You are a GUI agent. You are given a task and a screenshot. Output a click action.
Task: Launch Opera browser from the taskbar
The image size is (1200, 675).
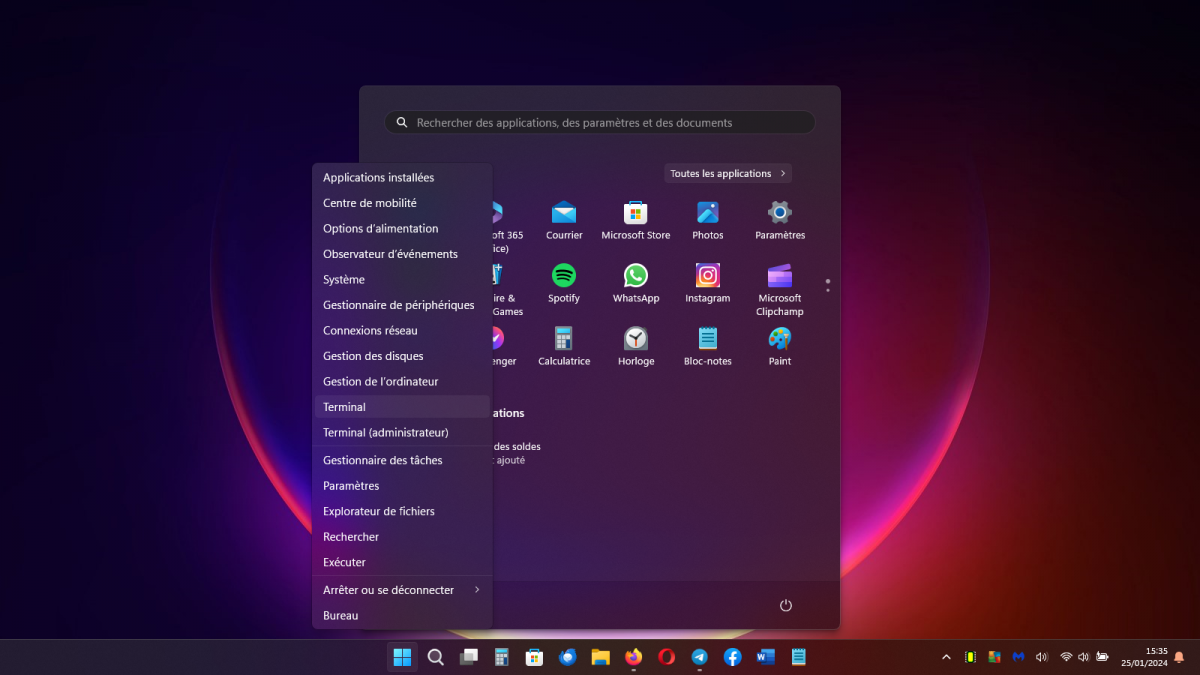click(667, 657)
